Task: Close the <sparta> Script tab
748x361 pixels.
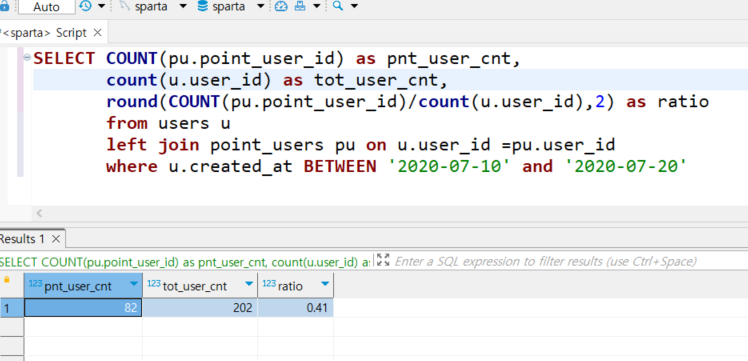Action: pos(97,32)
